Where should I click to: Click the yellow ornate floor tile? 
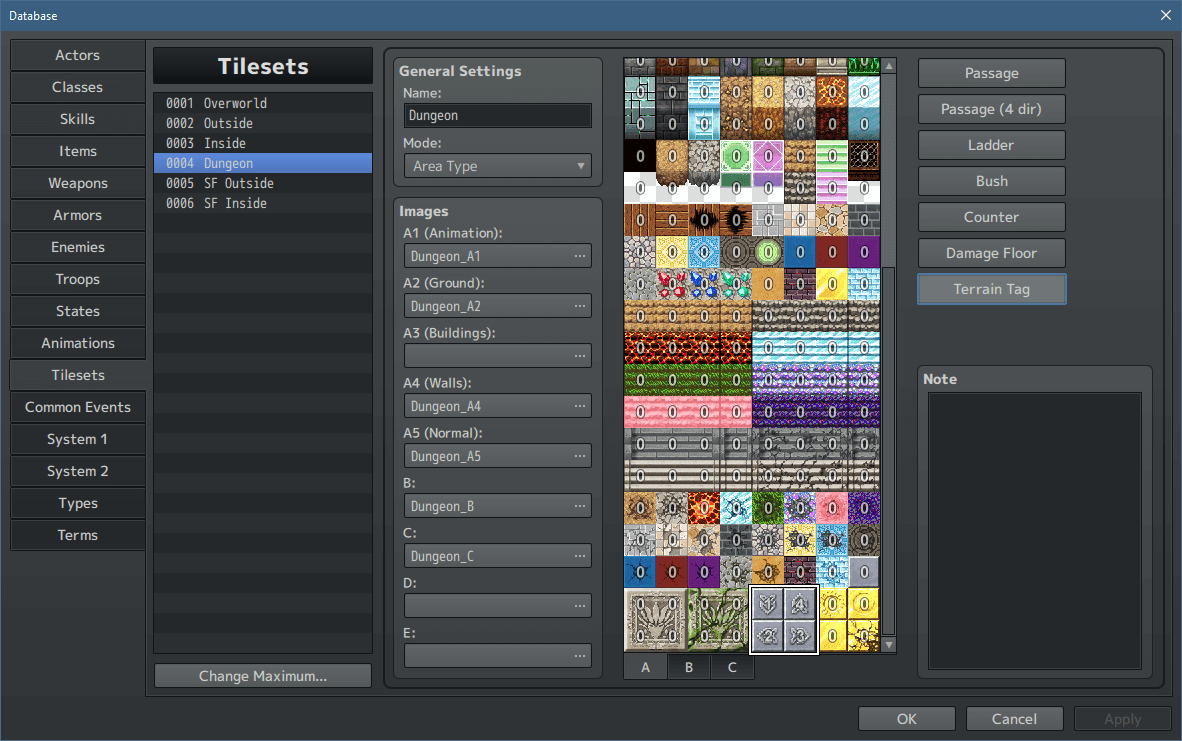tap(672, 252)
